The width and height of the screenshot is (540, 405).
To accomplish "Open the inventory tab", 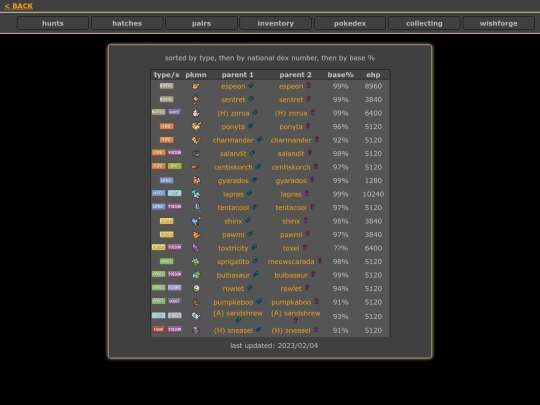I will (x=276, y=23).
